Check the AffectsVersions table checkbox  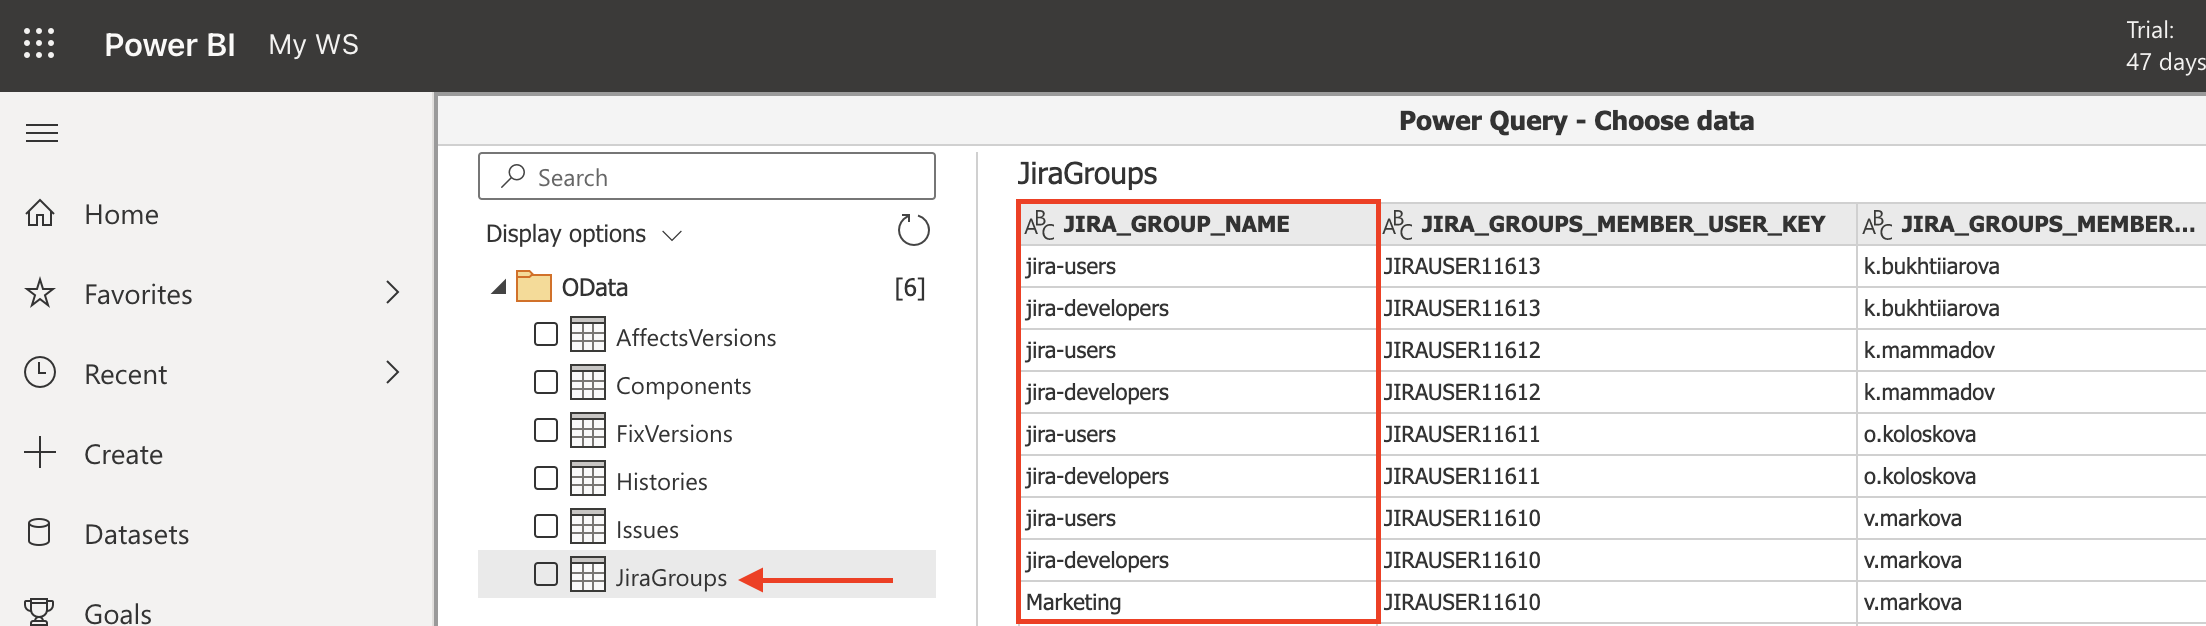coord(546,334)
